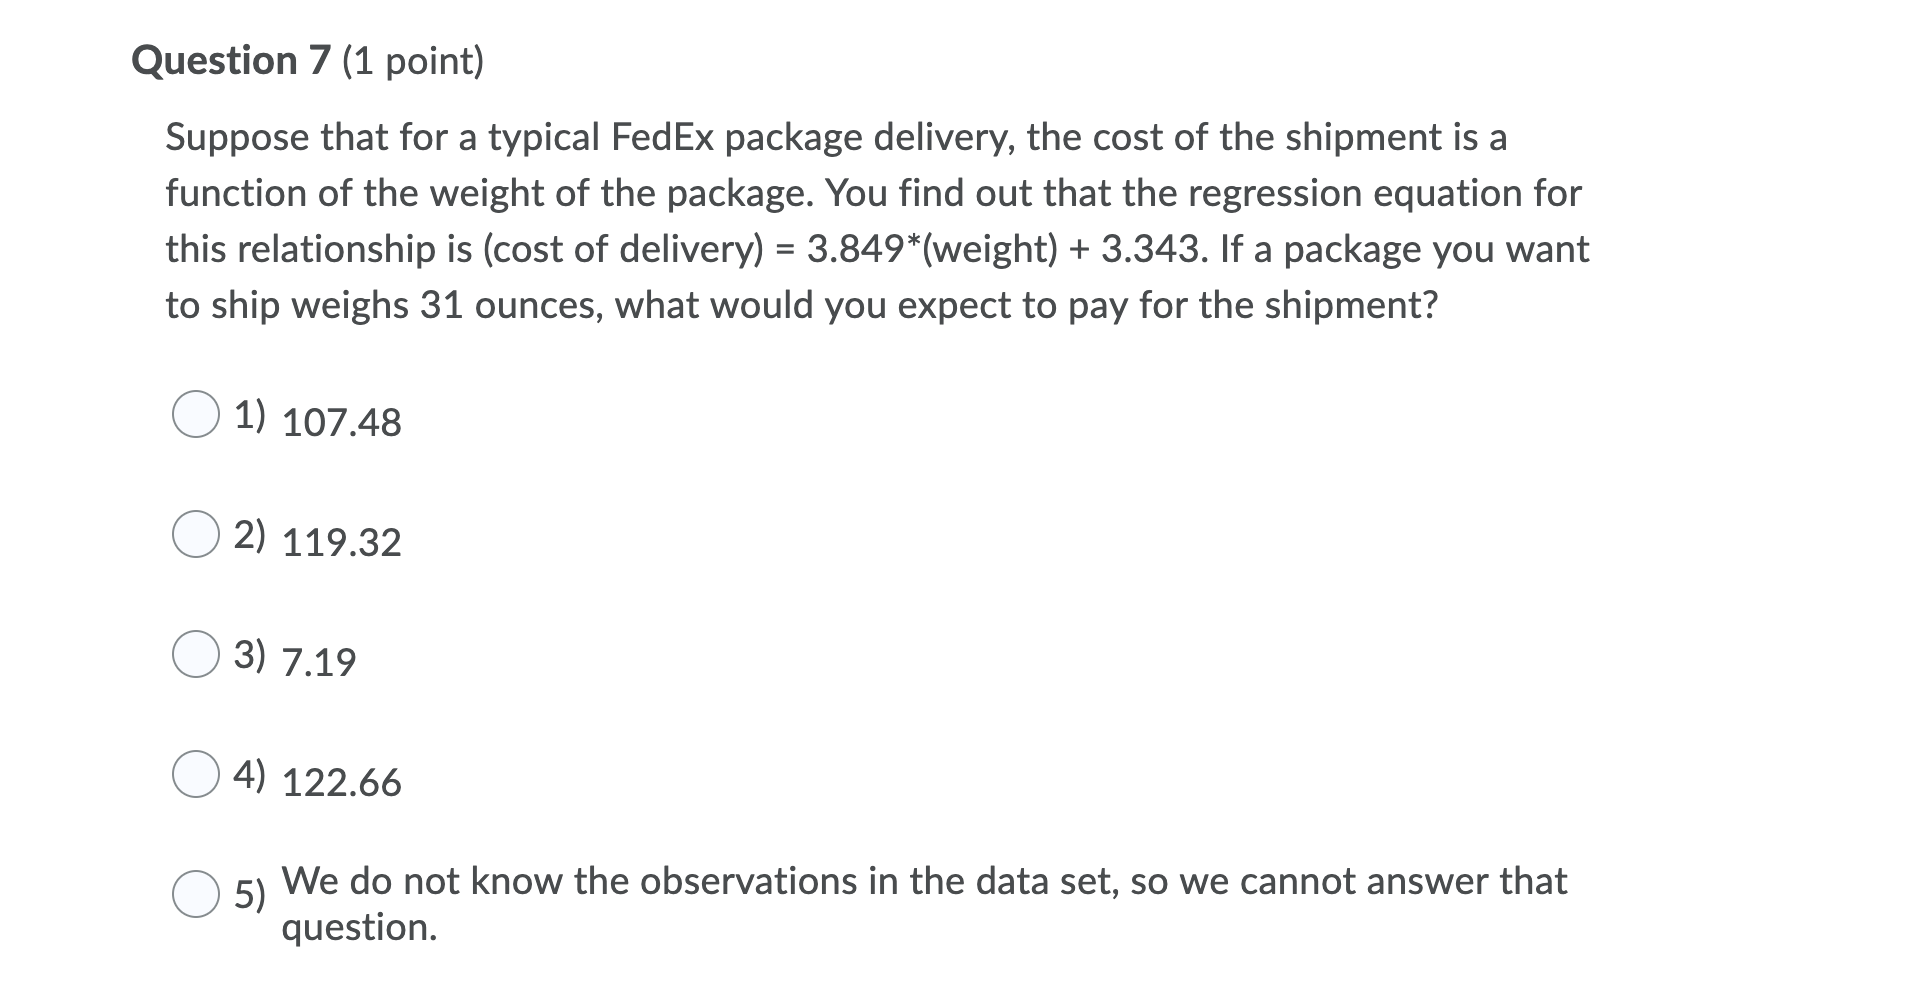Click the 122.66 answer text

point(342,783)
